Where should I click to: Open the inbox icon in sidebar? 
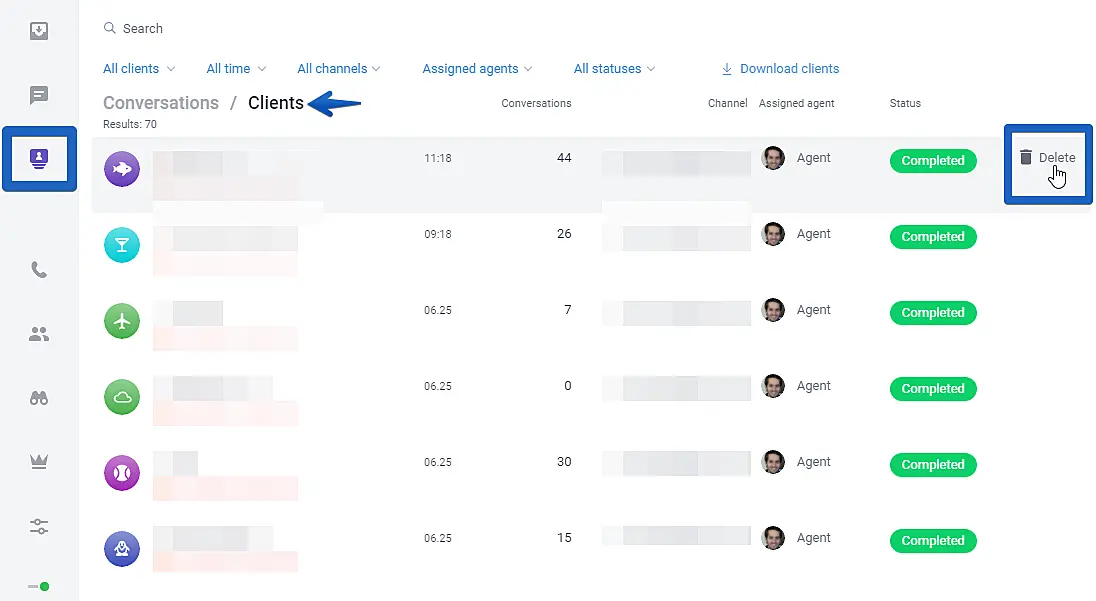point(39,31)
